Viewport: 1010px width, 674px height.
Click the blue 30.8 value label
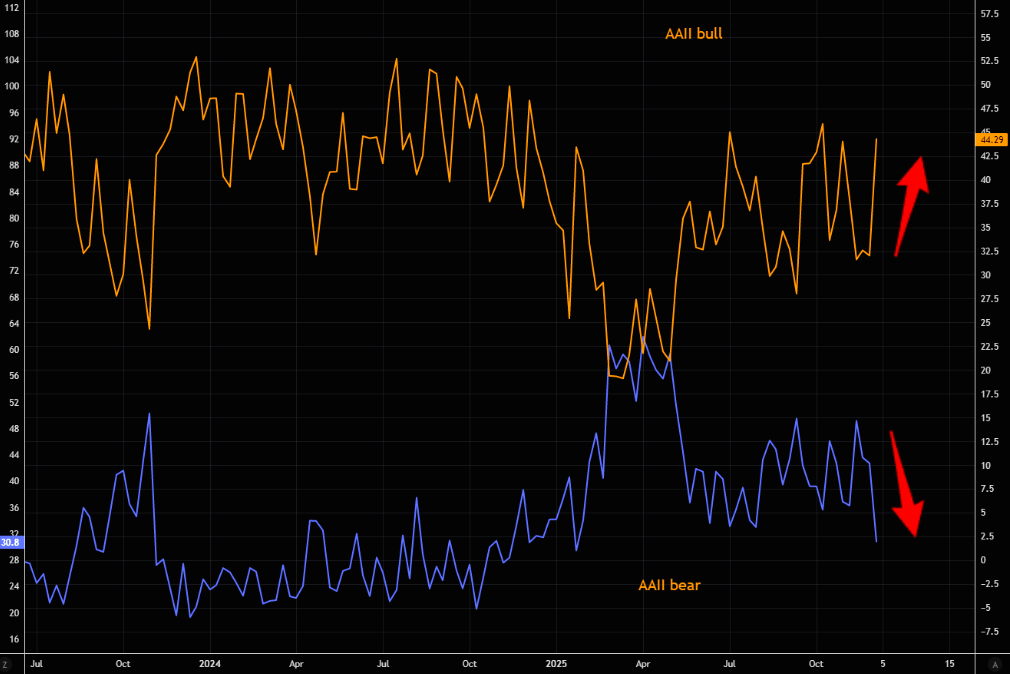[x=11, y=543]
